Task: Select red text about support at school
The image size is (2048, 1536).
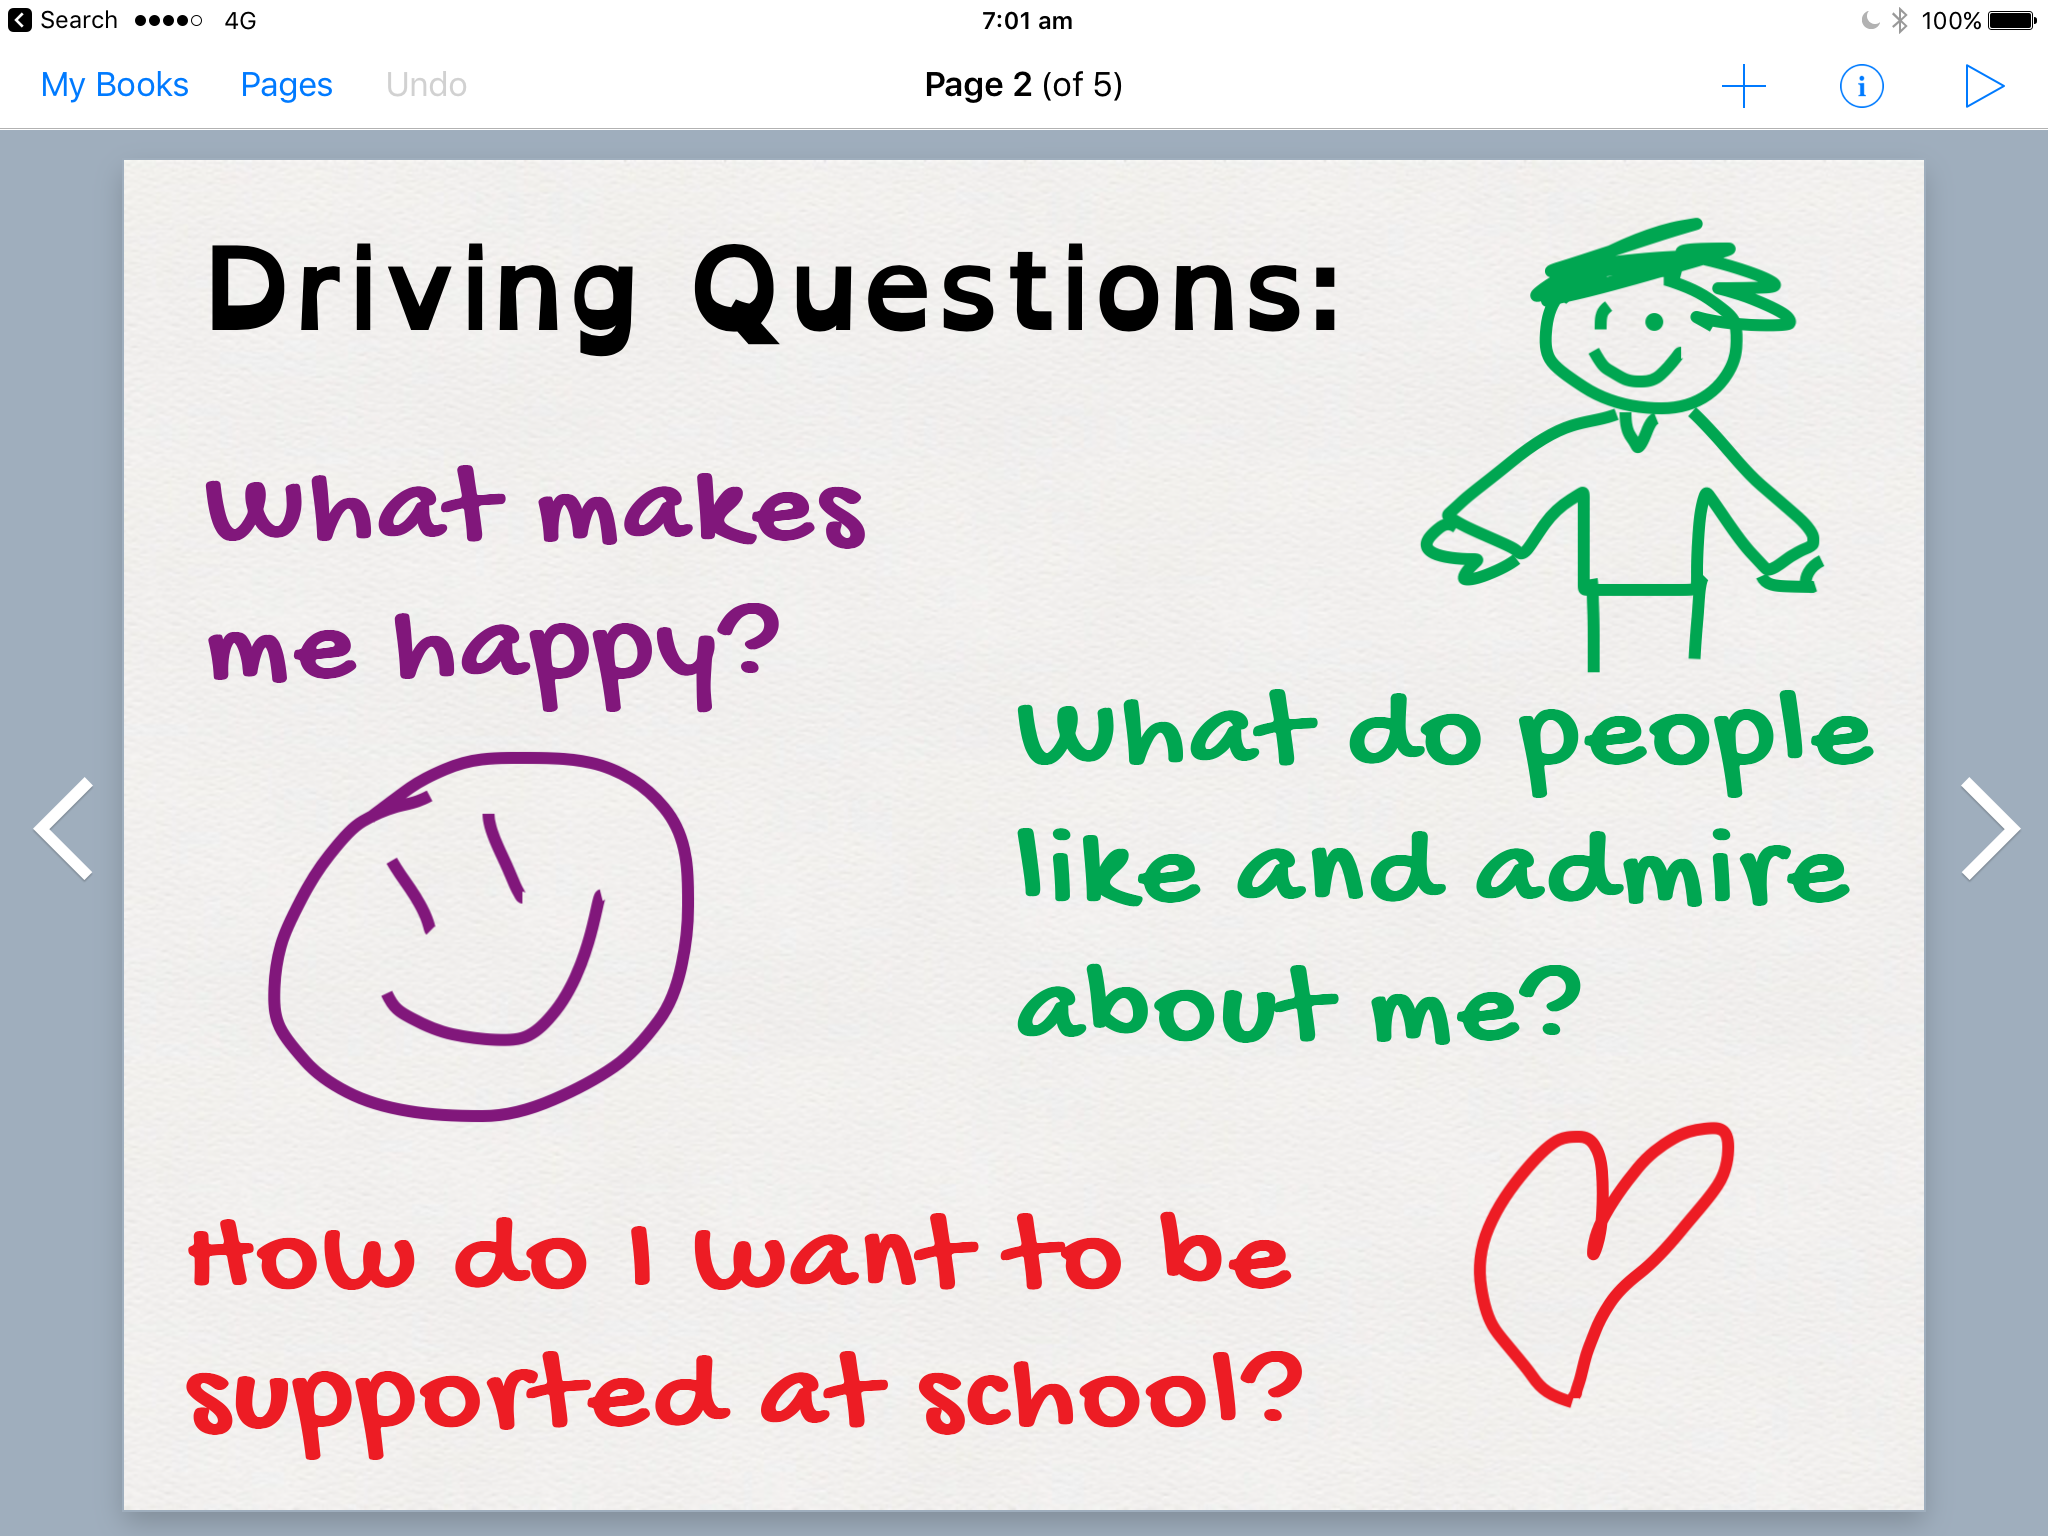Action: coord(745,1332)
